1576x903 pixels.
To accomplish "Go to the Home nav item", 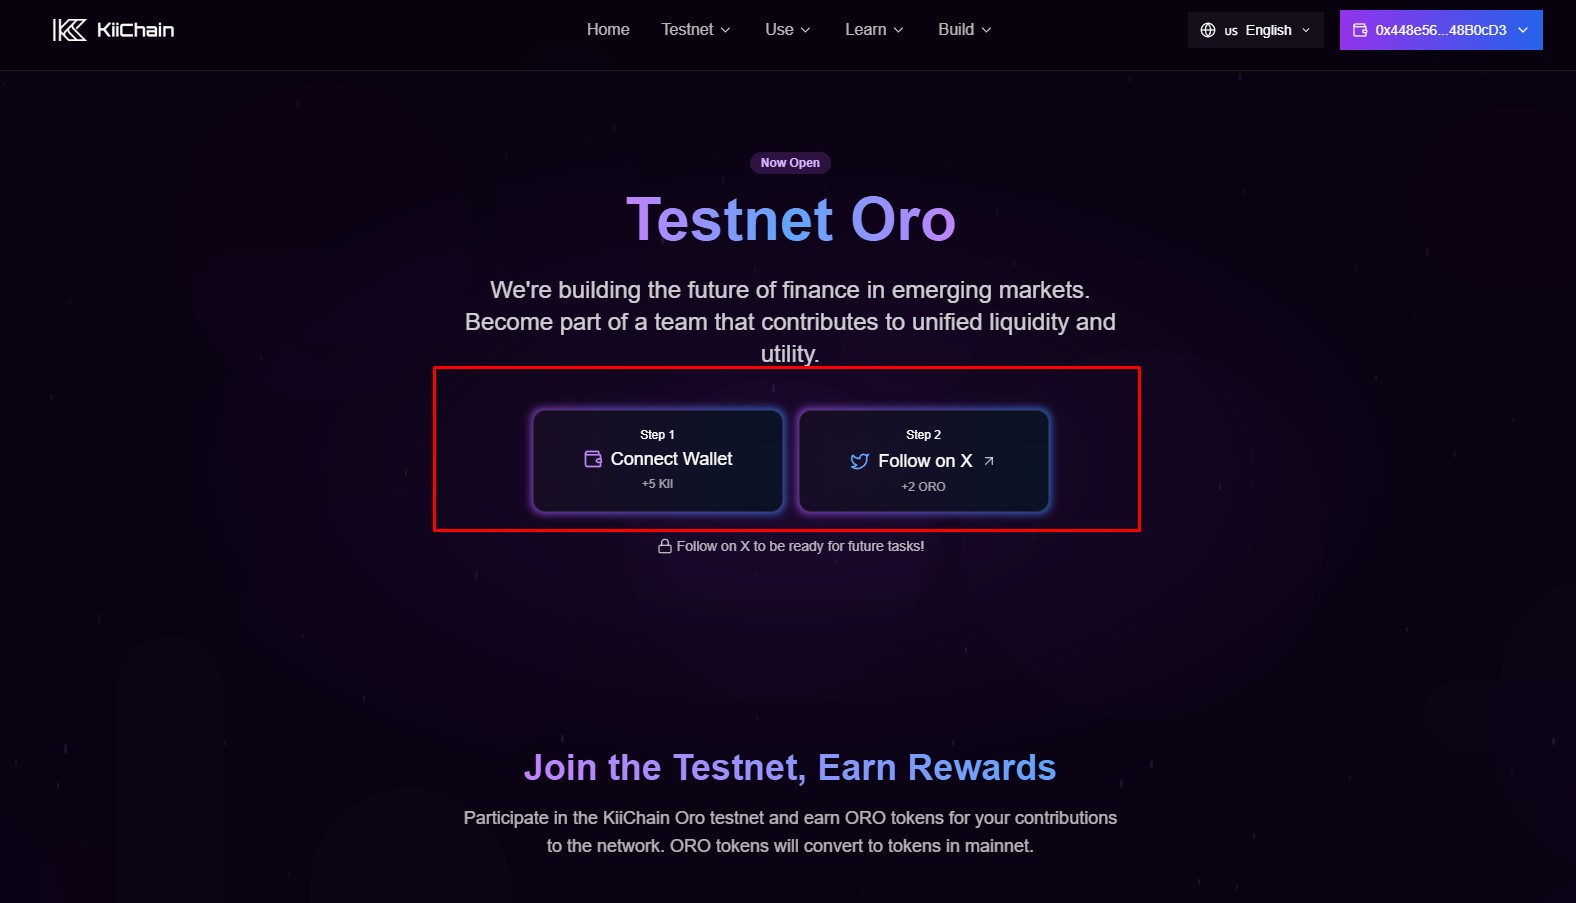I will (608, 30).
